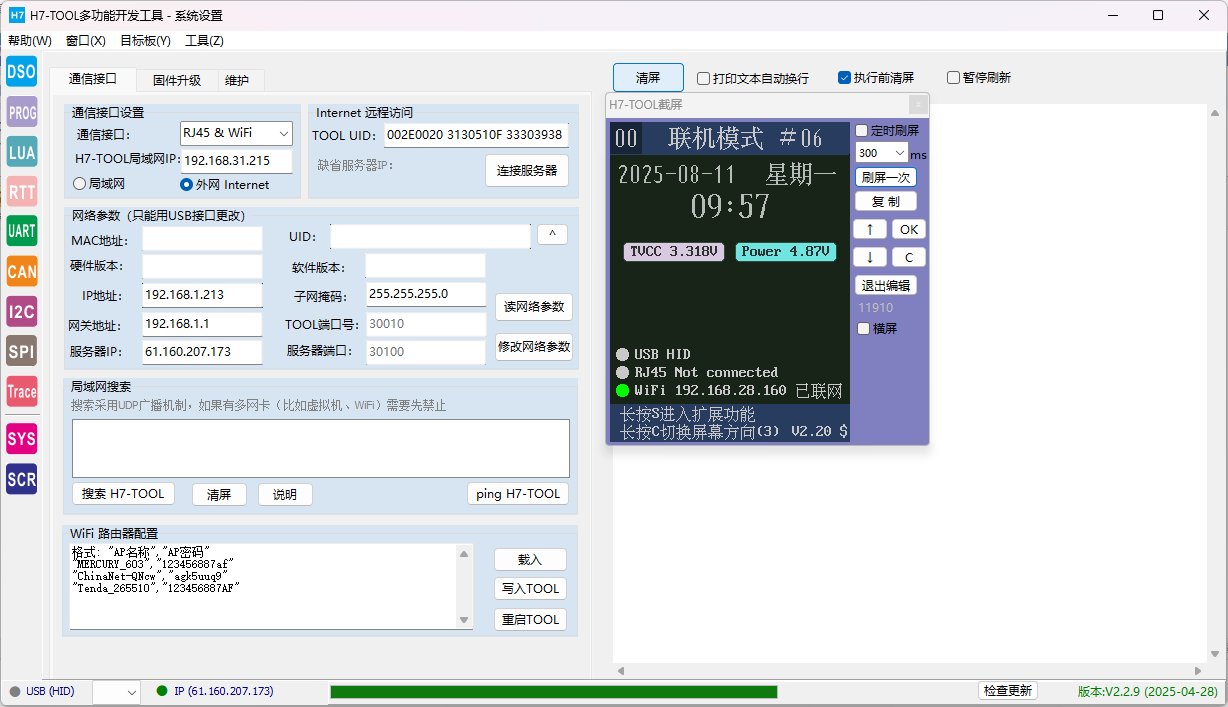Image resolution: width=1228 pixels, height=707 pixels.
Task: Click the 读网络参数 button
Action: tap(534, 306)
